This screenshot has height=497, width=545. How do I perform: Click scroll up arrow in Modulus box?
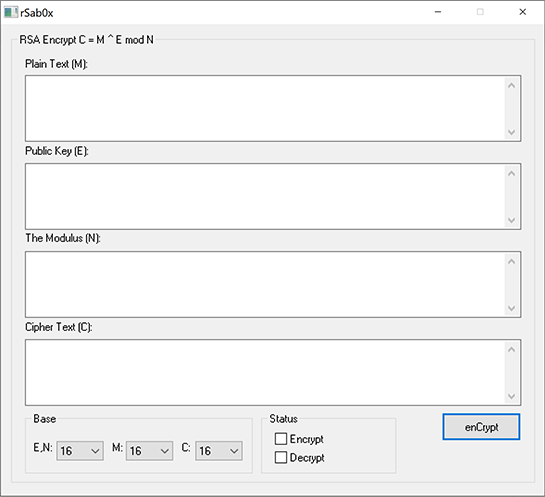click(x=511, y=262)
